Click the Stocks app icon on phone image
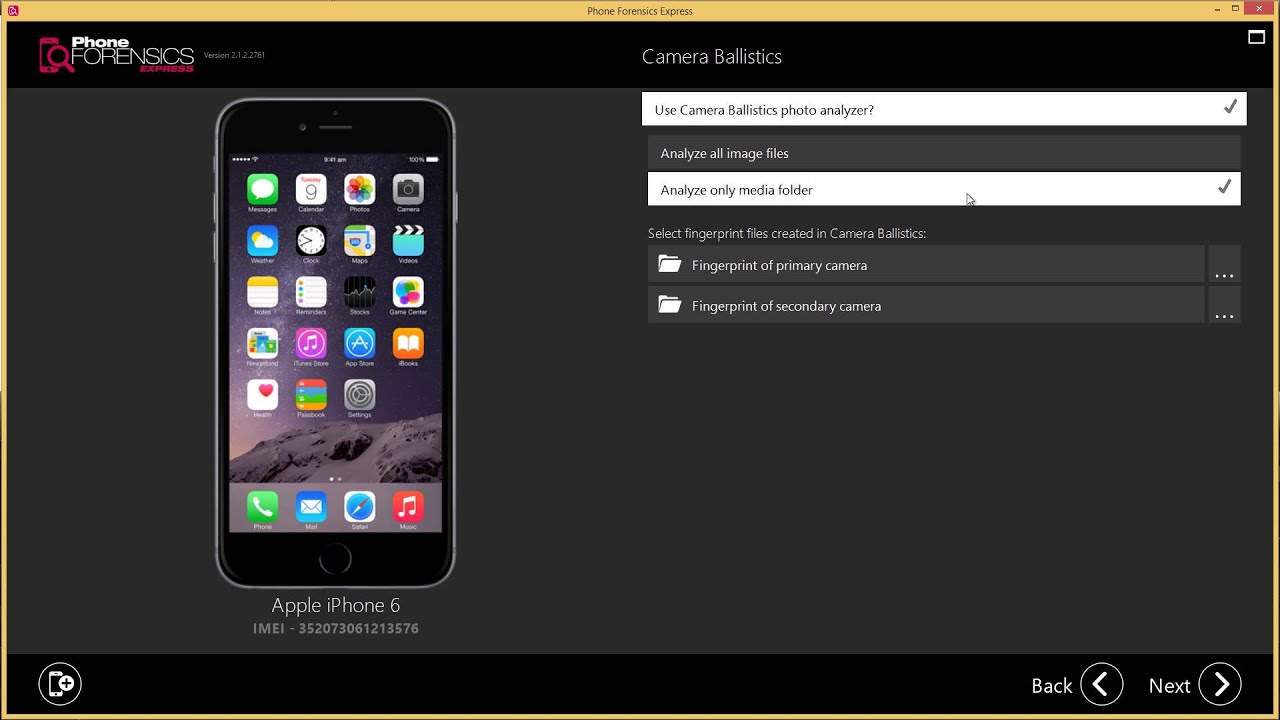Image resolution: width=1280 pixels, height=720 pixels. click(359, 292)
